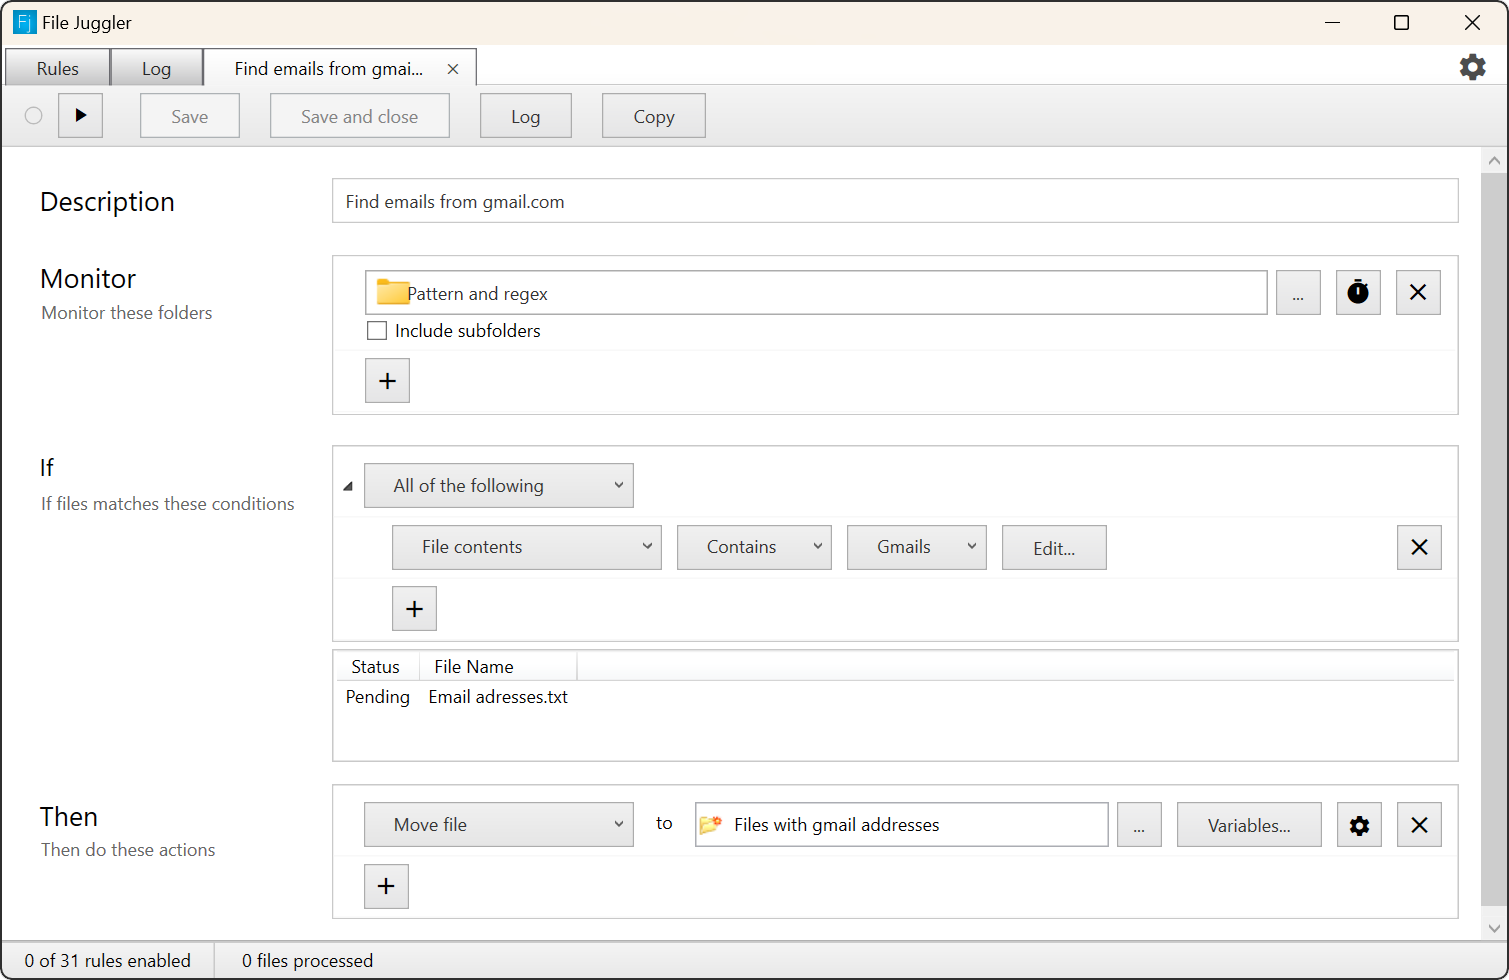
Task: Enable Include subfolders checkbox
Action: [x=377, y=331]
